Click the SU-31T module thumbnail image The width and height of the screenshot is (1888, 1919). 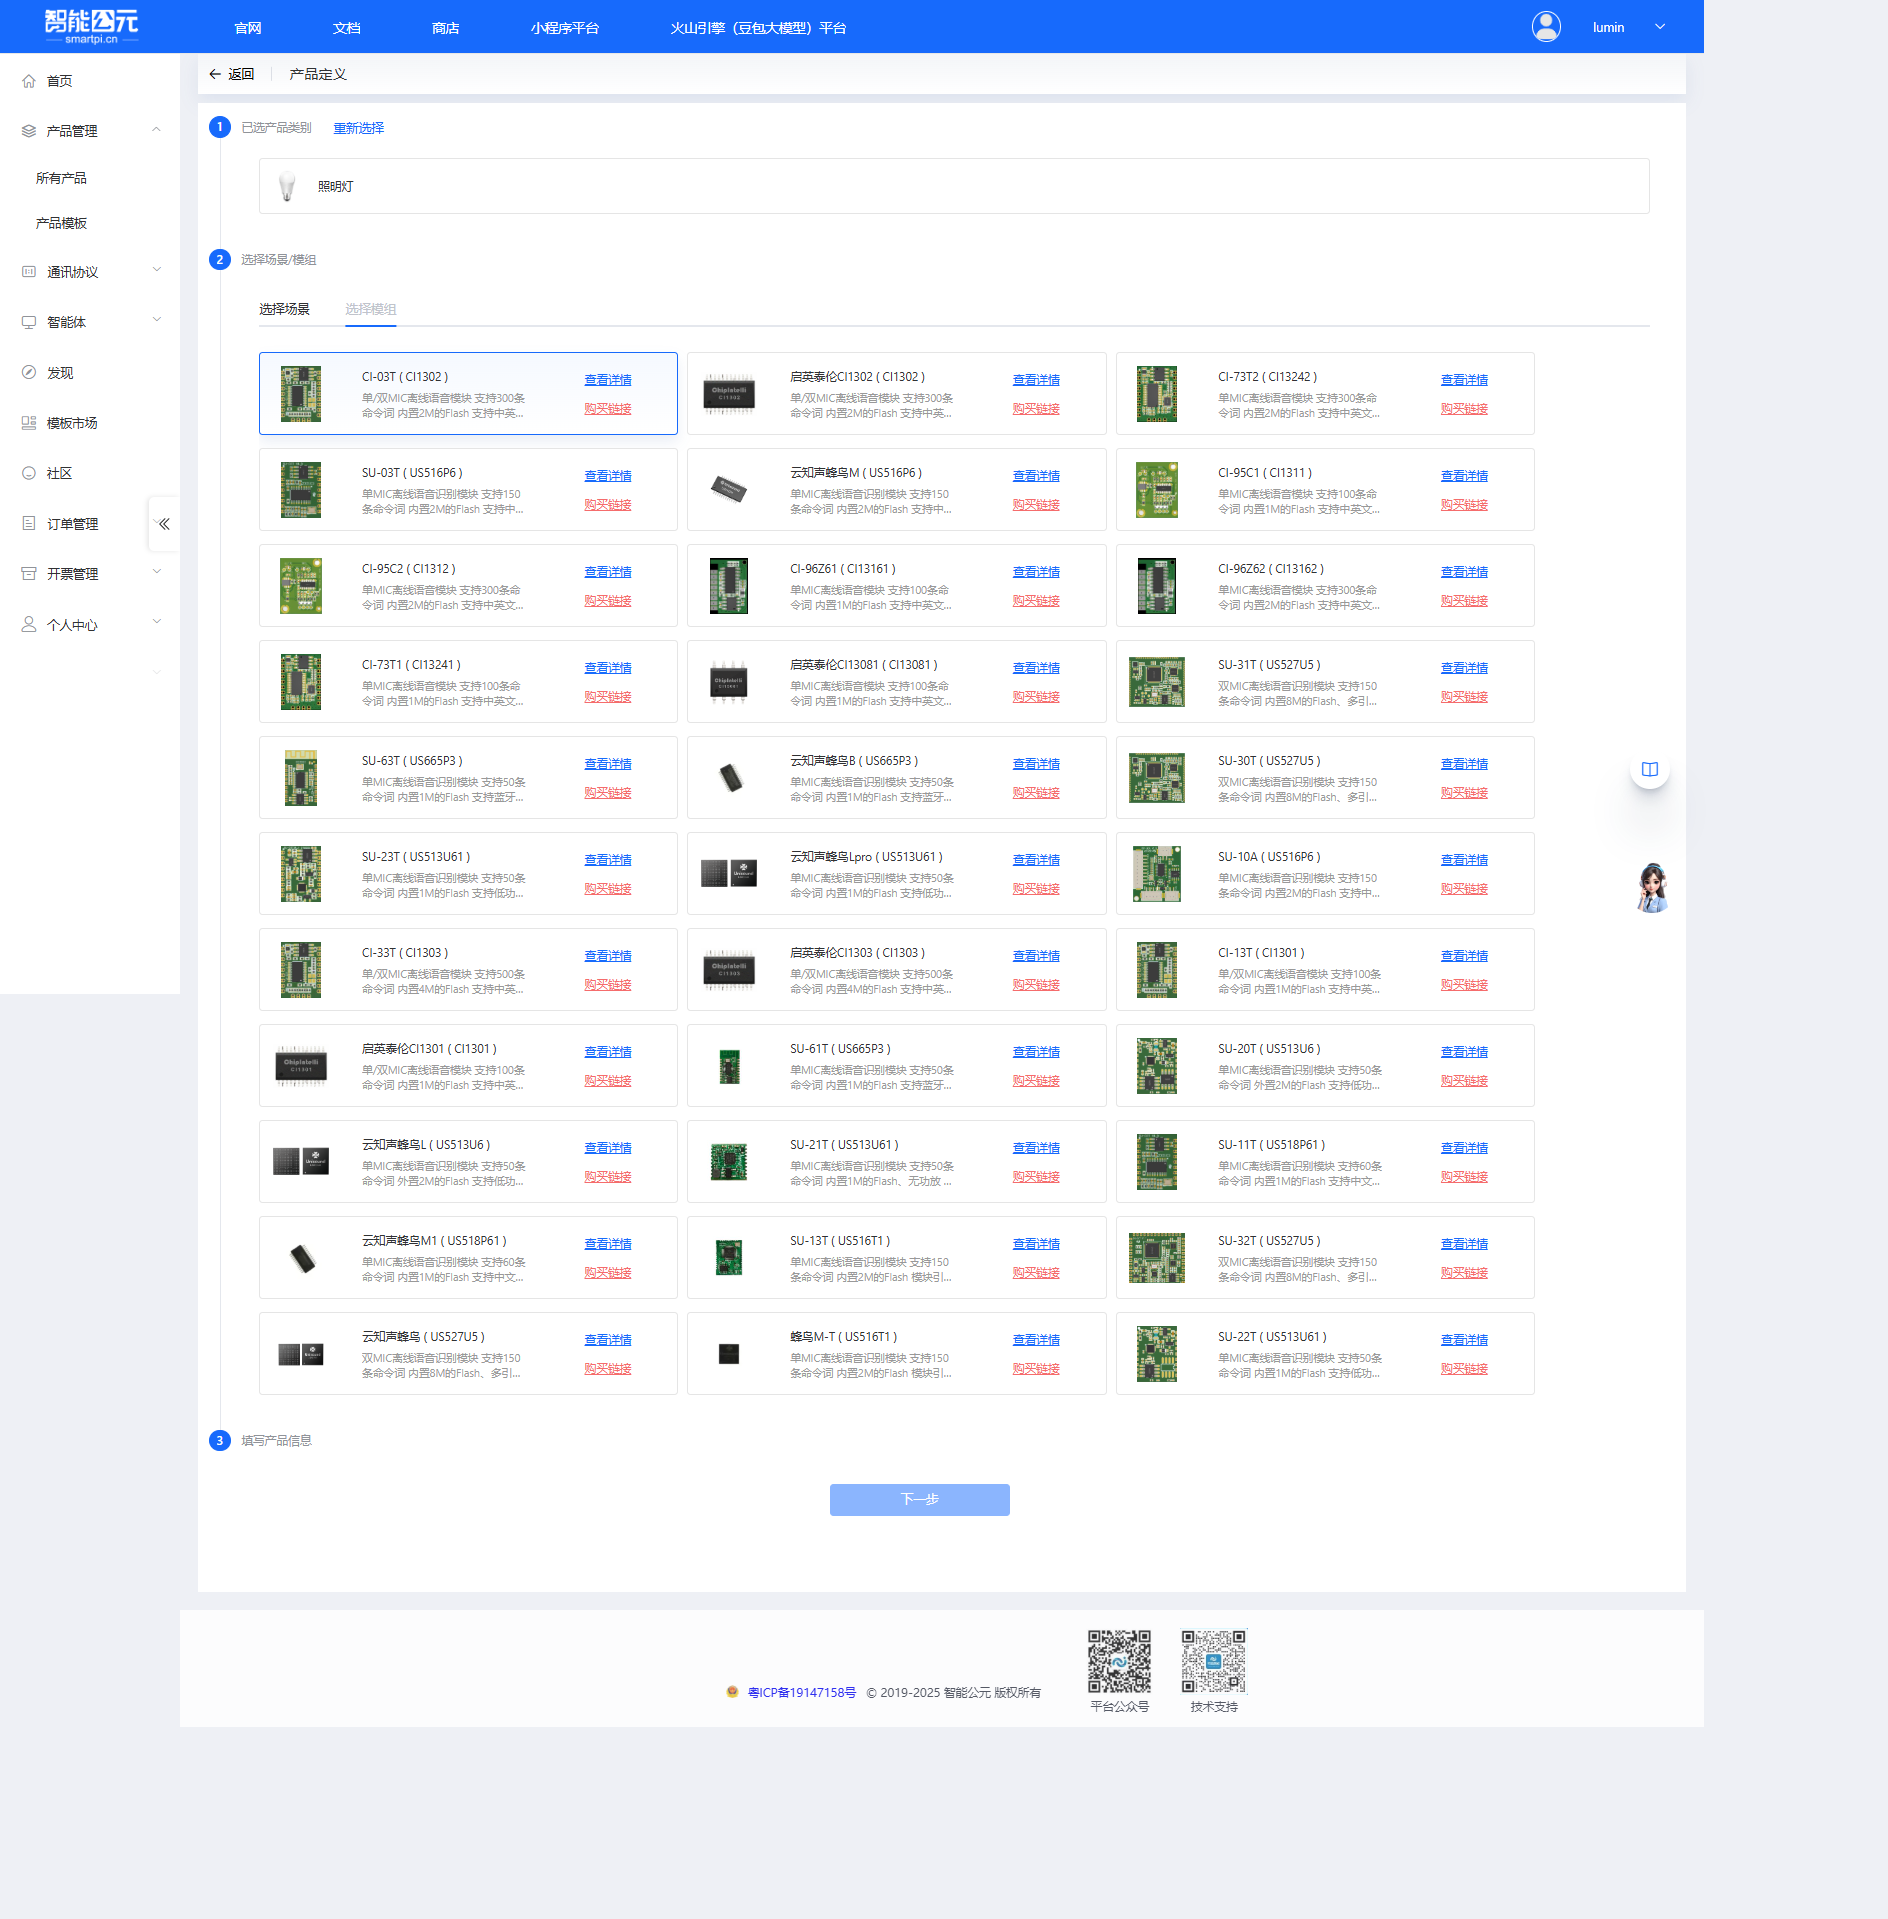pyautogui.click(x=1156, y=682)
